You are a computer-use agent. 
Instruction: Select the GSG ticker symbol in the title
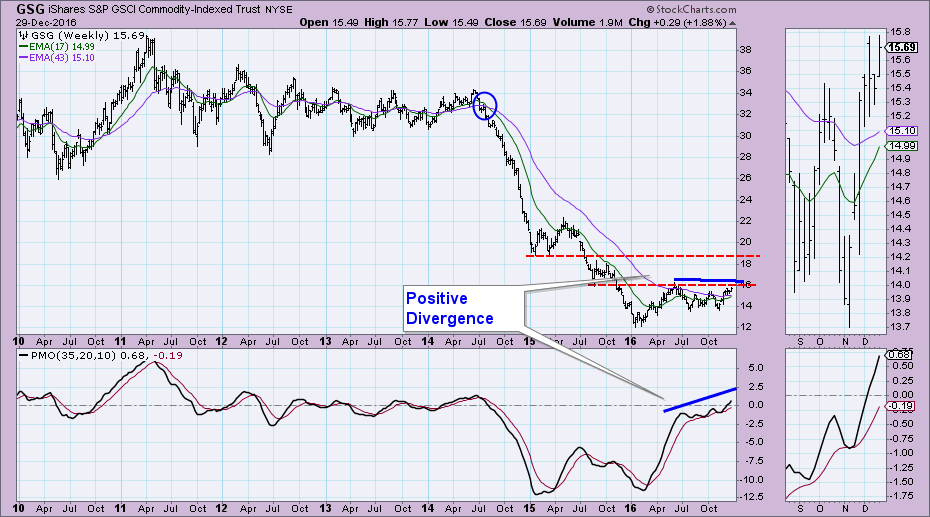[29, 9]
